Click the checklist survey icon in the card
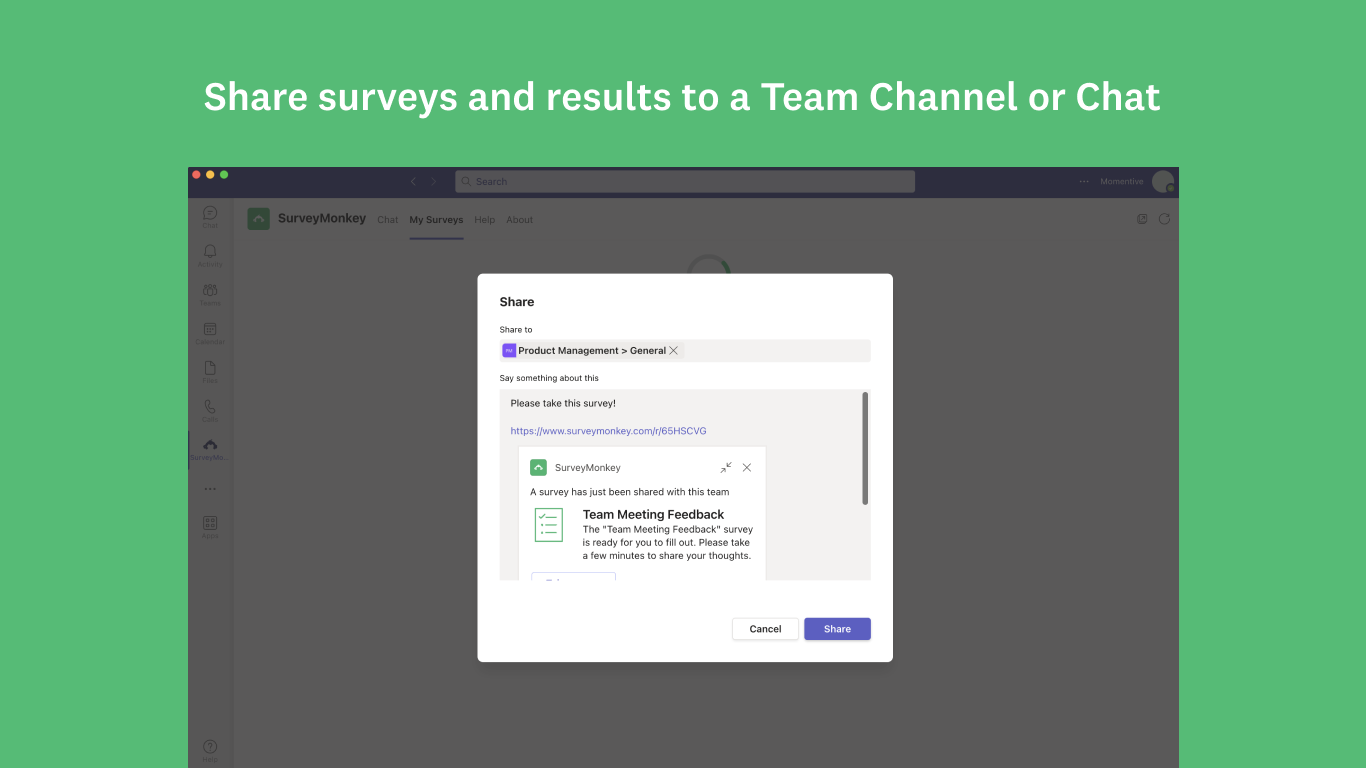Viewport: 1366px width, 768px height. click(x=549, y=525)
